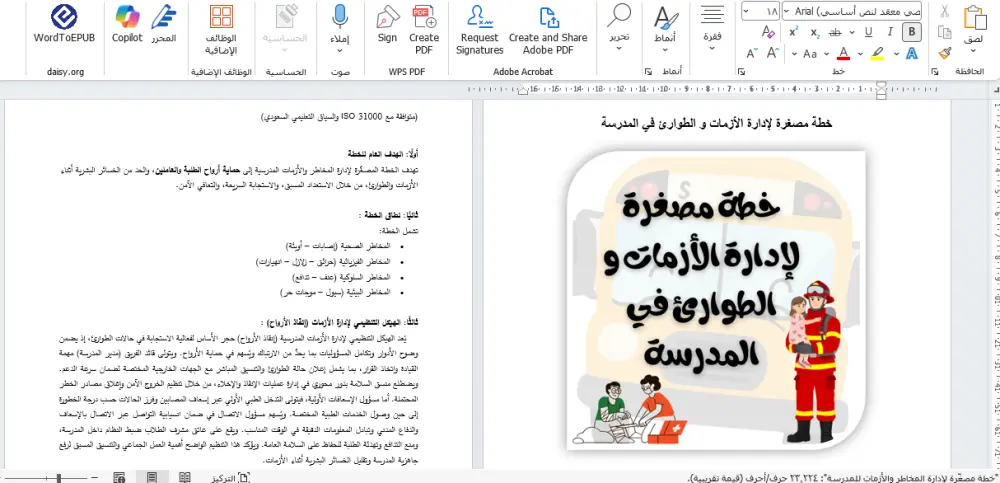This screenshot has width=1000, height=483.
Task: Click the cover image on first page
Action: [716, 301]
